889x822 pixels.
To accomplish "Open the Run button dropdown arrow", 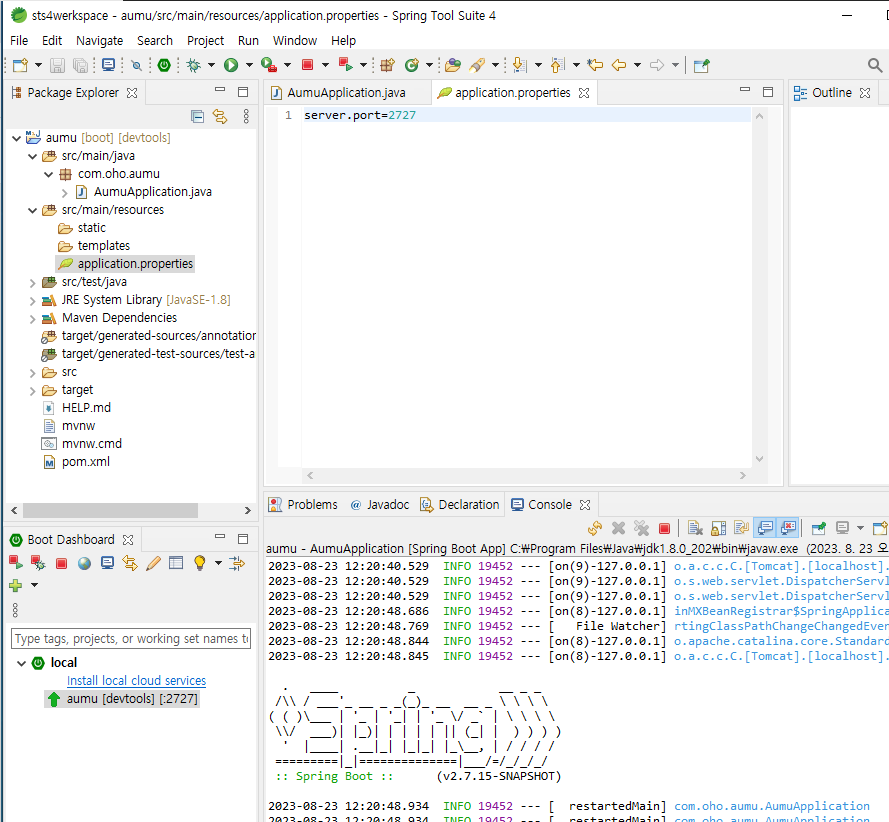I will coord(249,65).
